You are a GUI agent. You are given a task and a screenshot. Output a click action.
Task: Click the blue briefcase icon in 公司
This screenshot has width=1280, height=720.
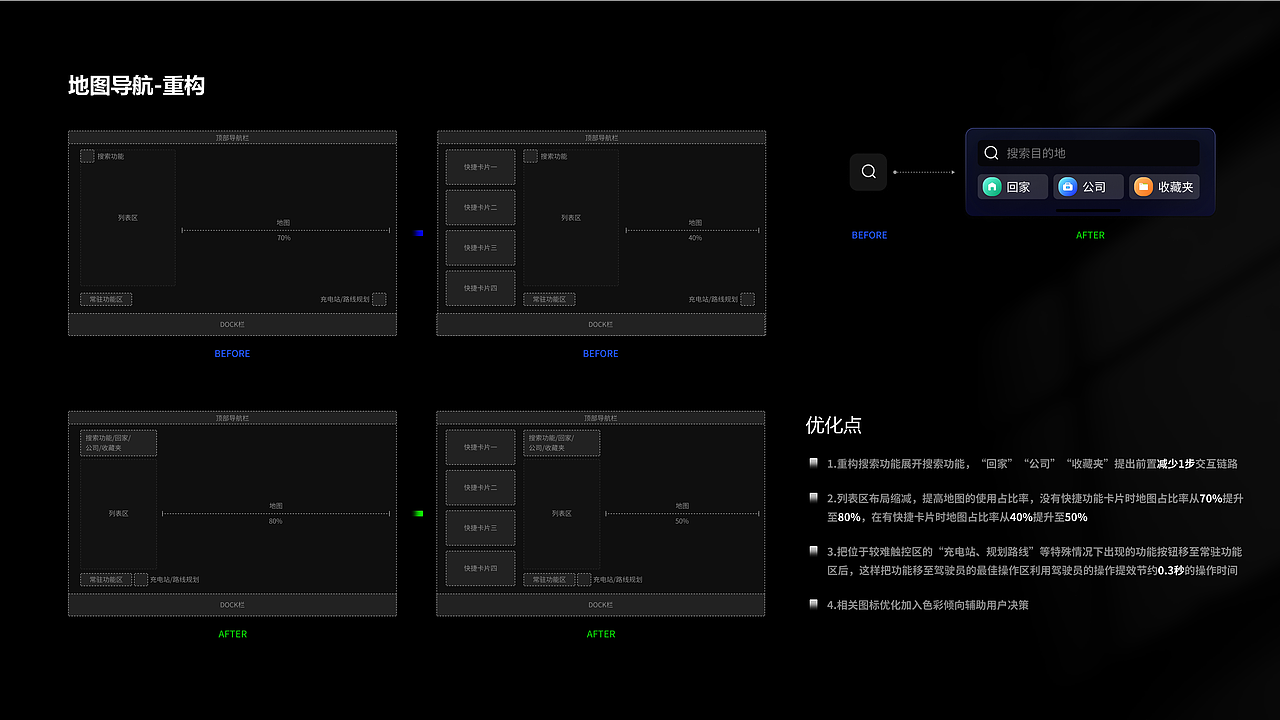tap(1067, 186)
